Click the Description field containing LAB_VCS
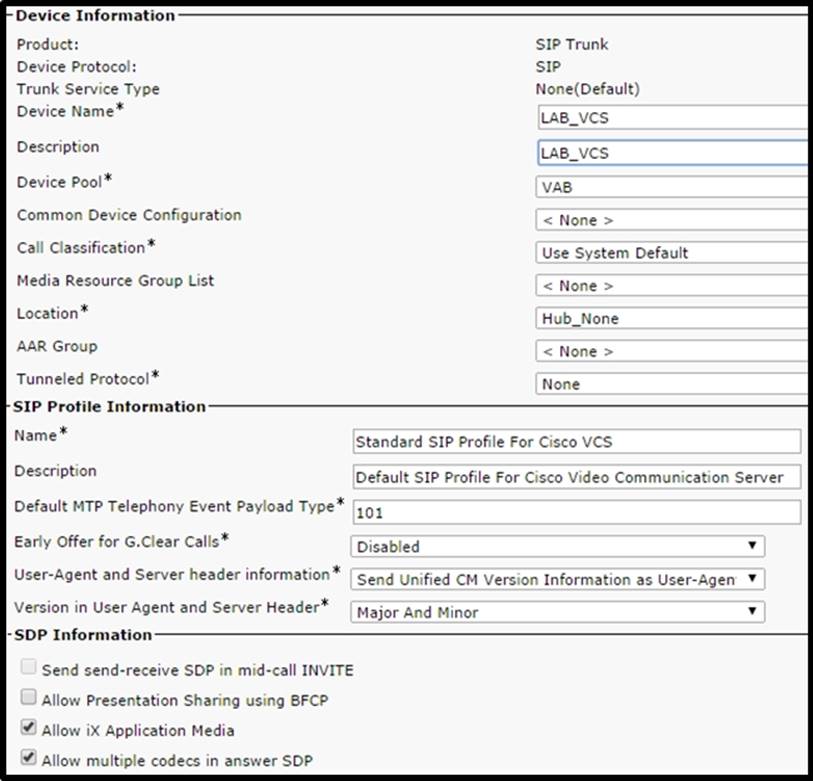 (670, 153)
